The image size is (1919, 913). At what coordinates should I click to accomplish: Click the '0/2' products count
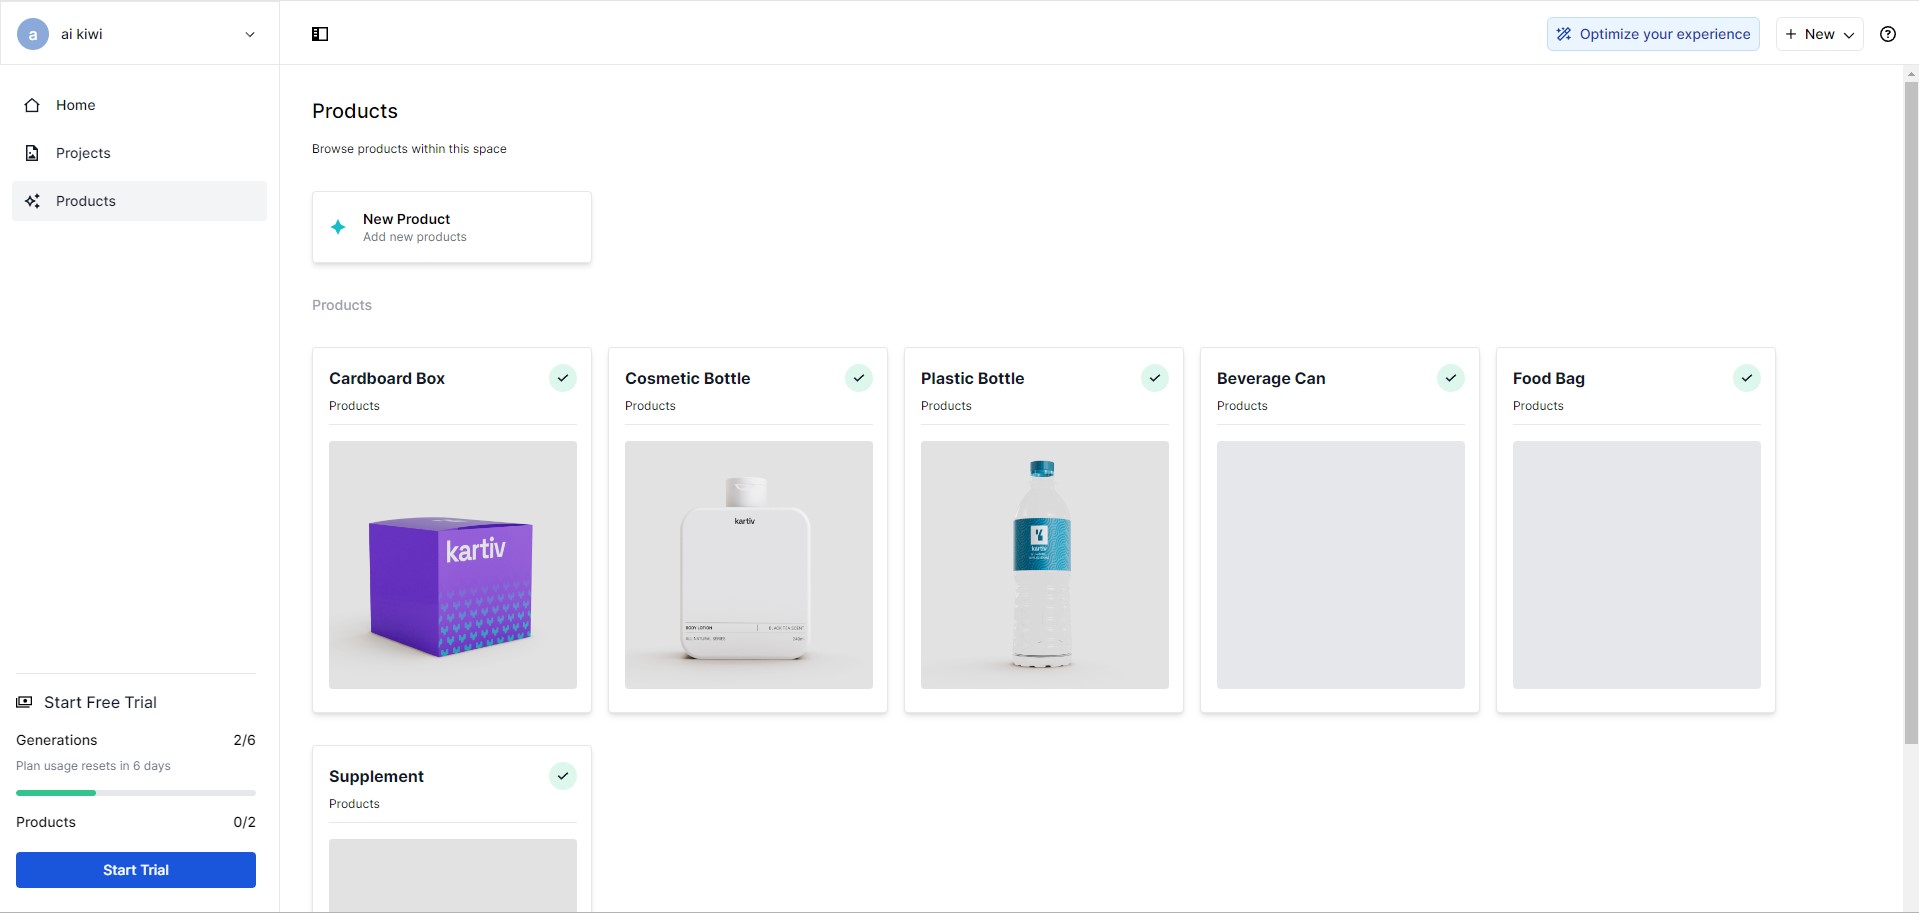[244, 822]
